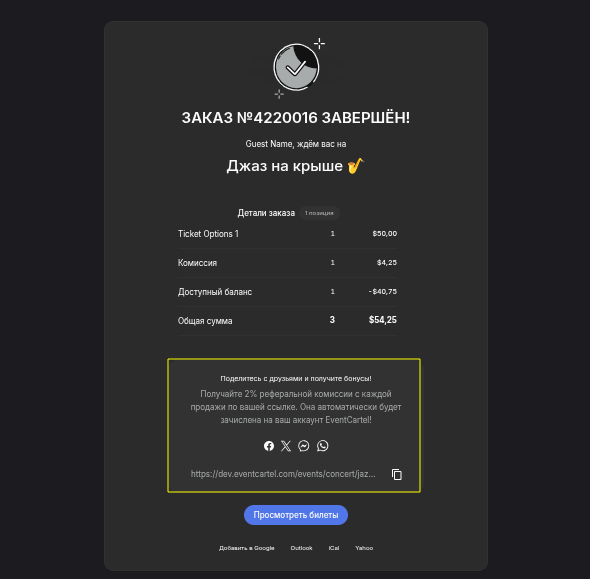This screenshot has height=579, width=590.
Task: Share through Messenger icon
Action: (x=304, y=446)
